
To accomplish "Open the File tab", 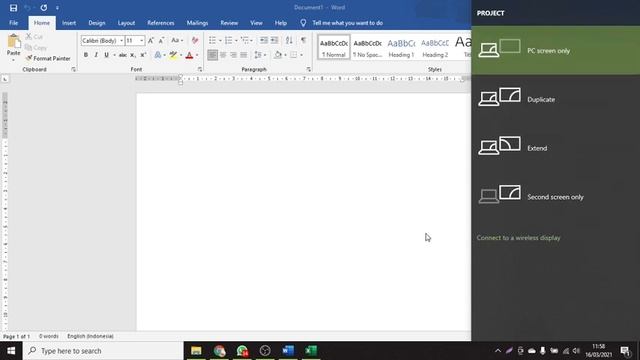I will pyautogui.click(x=13, y=23).
